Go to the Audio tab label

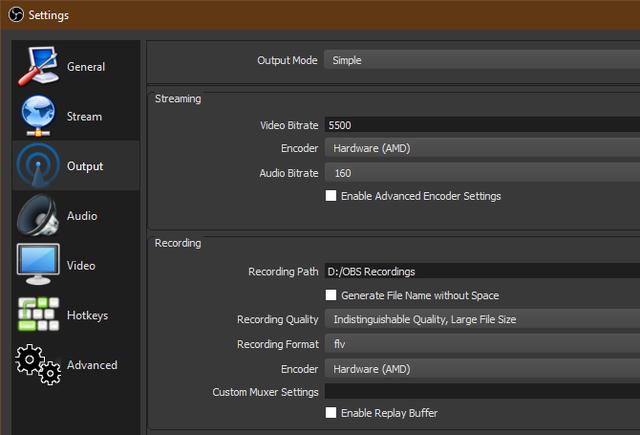click(x=82, y=216)
